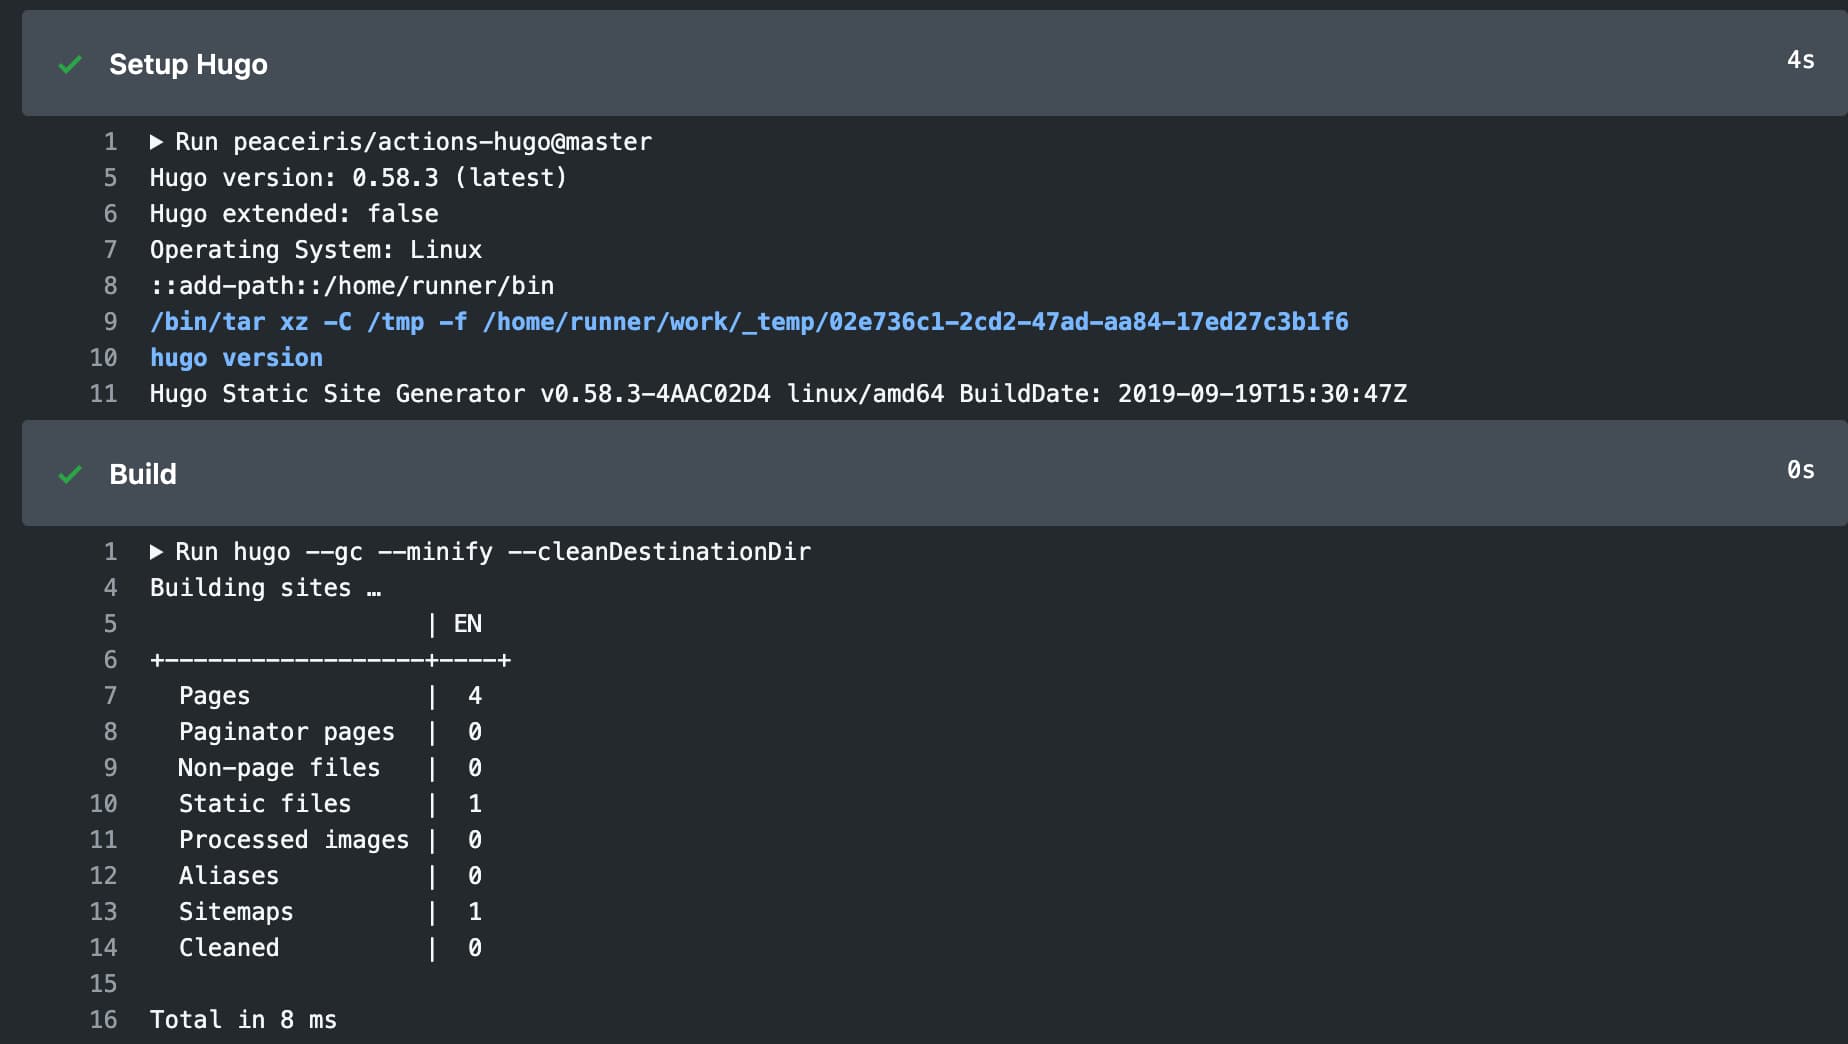Screen dimensions: 1848x1044
Task: Click the 0s duration of Build
Action: [x=1800, y=470]
